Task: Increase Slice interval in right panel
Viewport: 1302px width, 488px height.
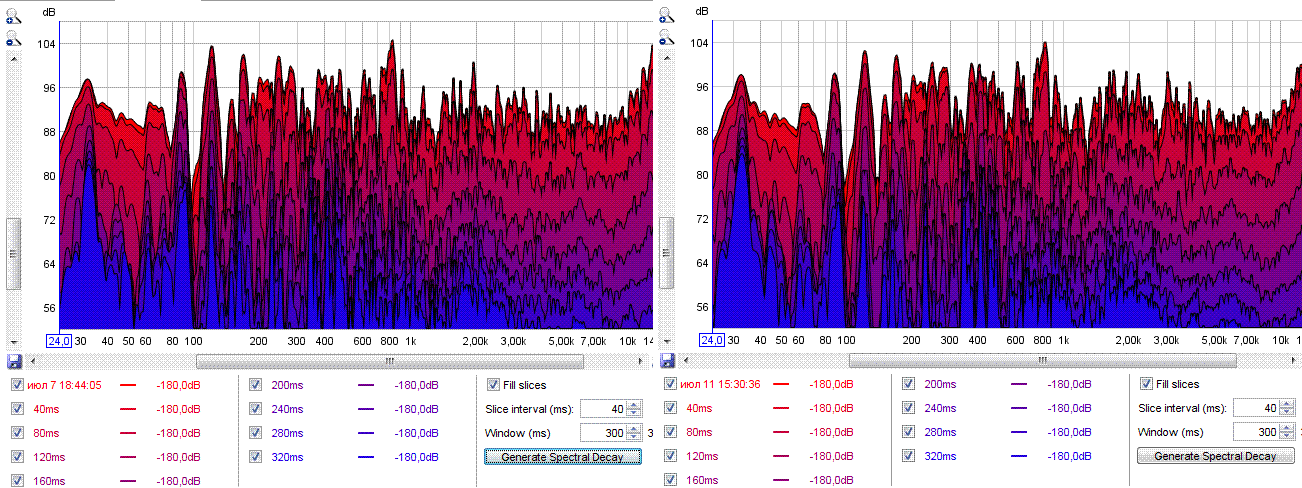Action: (1288, 403)
